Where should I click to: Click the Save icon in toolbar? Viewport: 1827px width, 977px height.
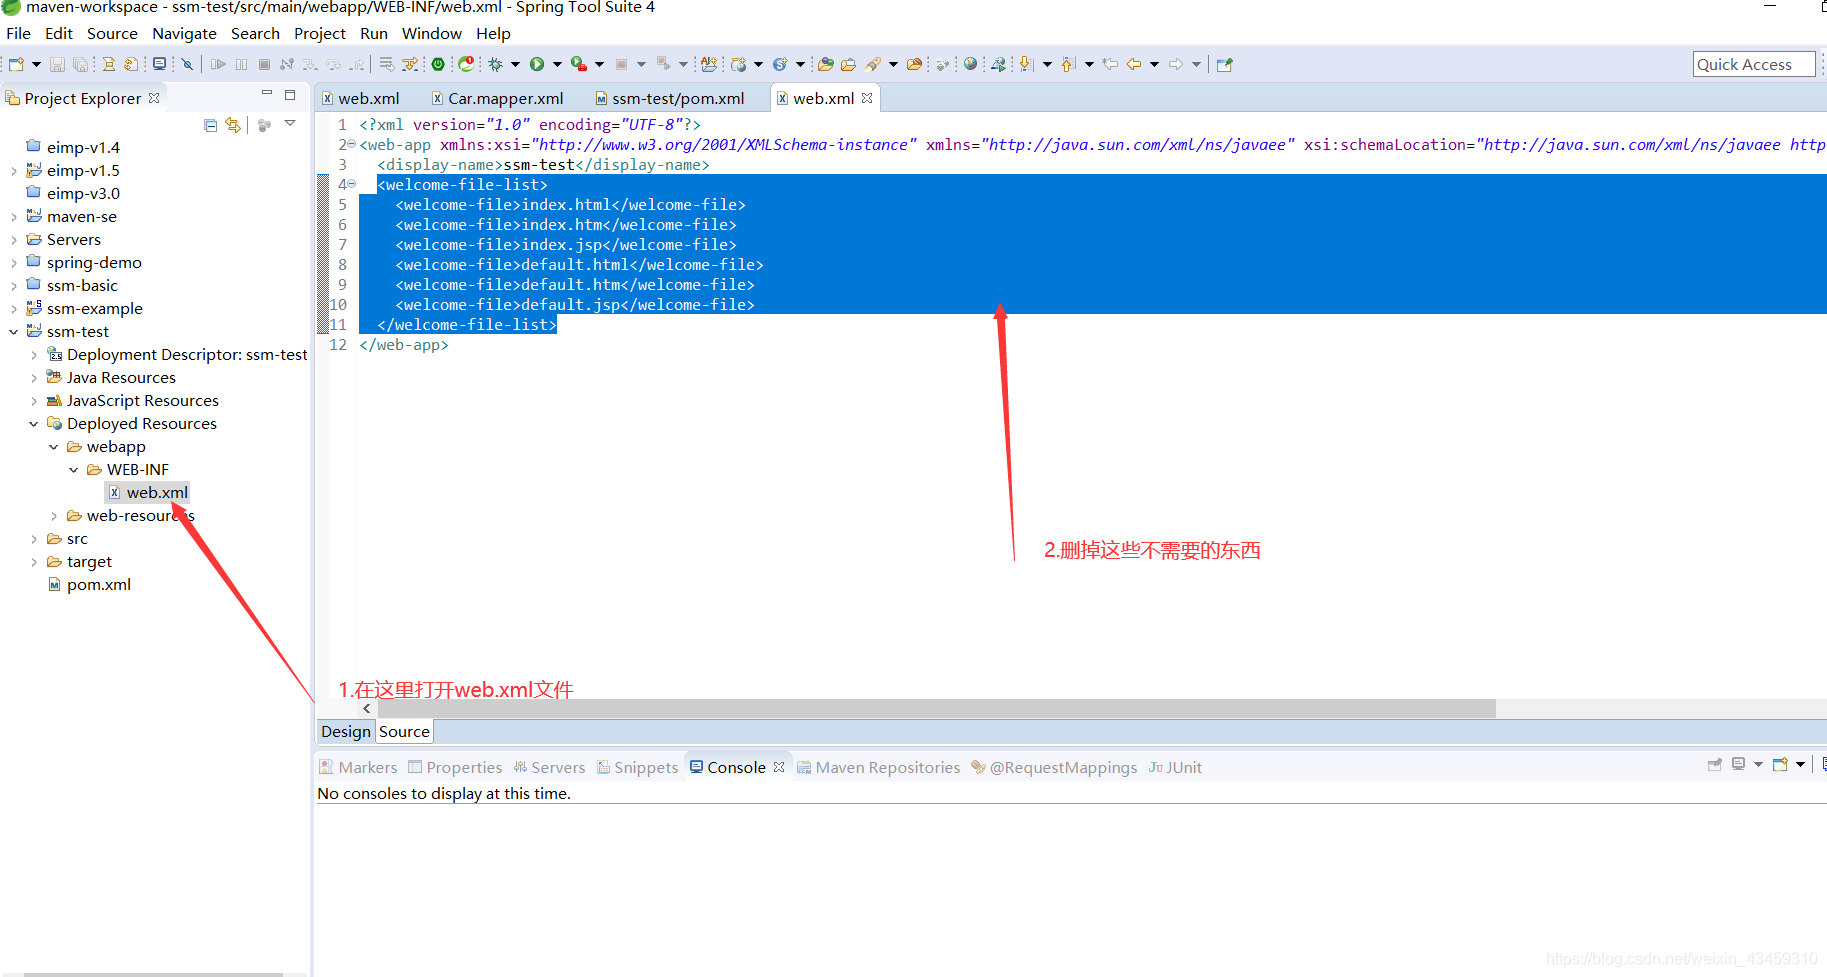coord(57,64)
